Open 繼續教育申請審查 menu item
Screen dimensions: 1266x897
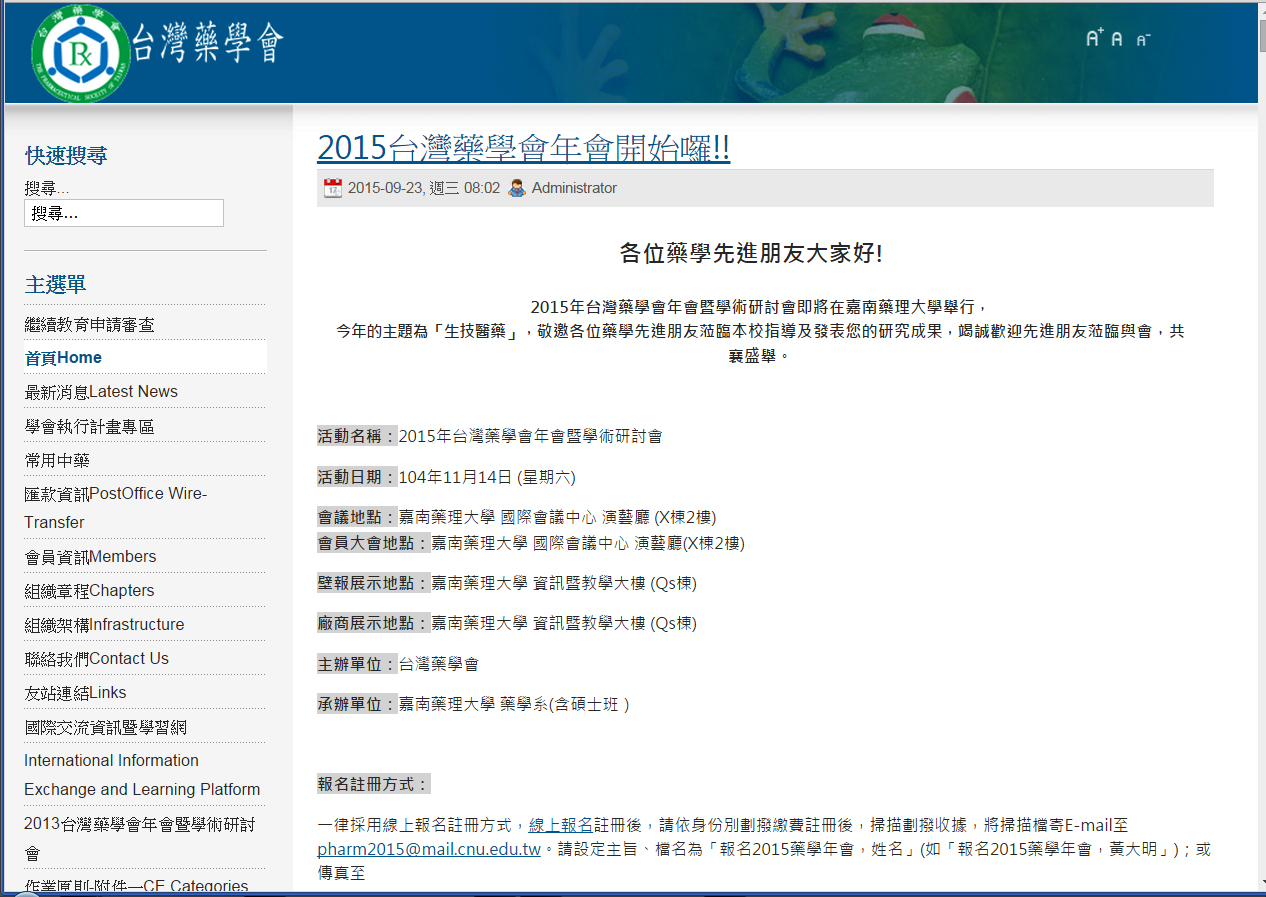[x=90, y=325]
